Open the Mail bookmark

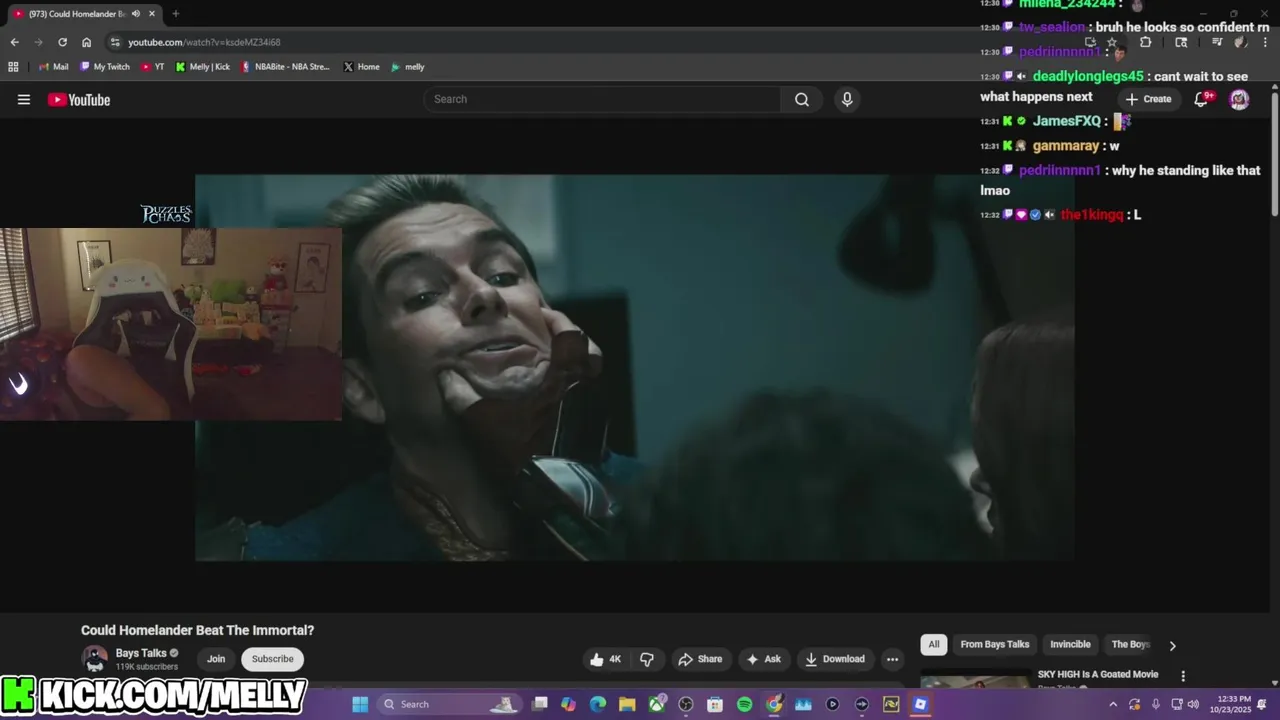pos(54,67)
